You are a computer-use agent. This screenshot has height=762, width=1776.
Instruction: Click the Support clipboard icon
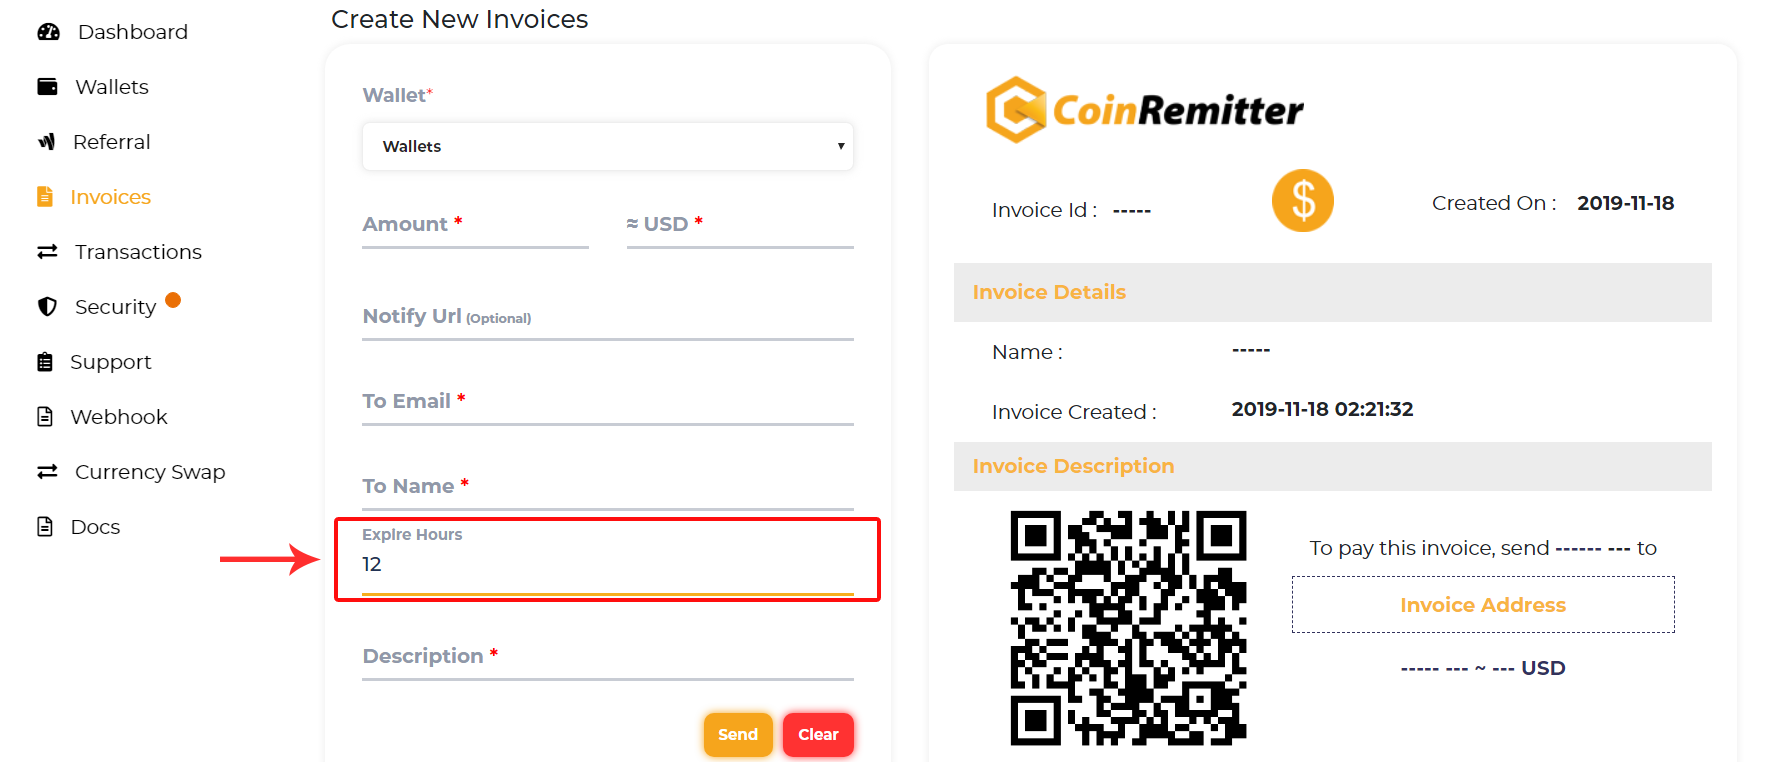(45, 362)
